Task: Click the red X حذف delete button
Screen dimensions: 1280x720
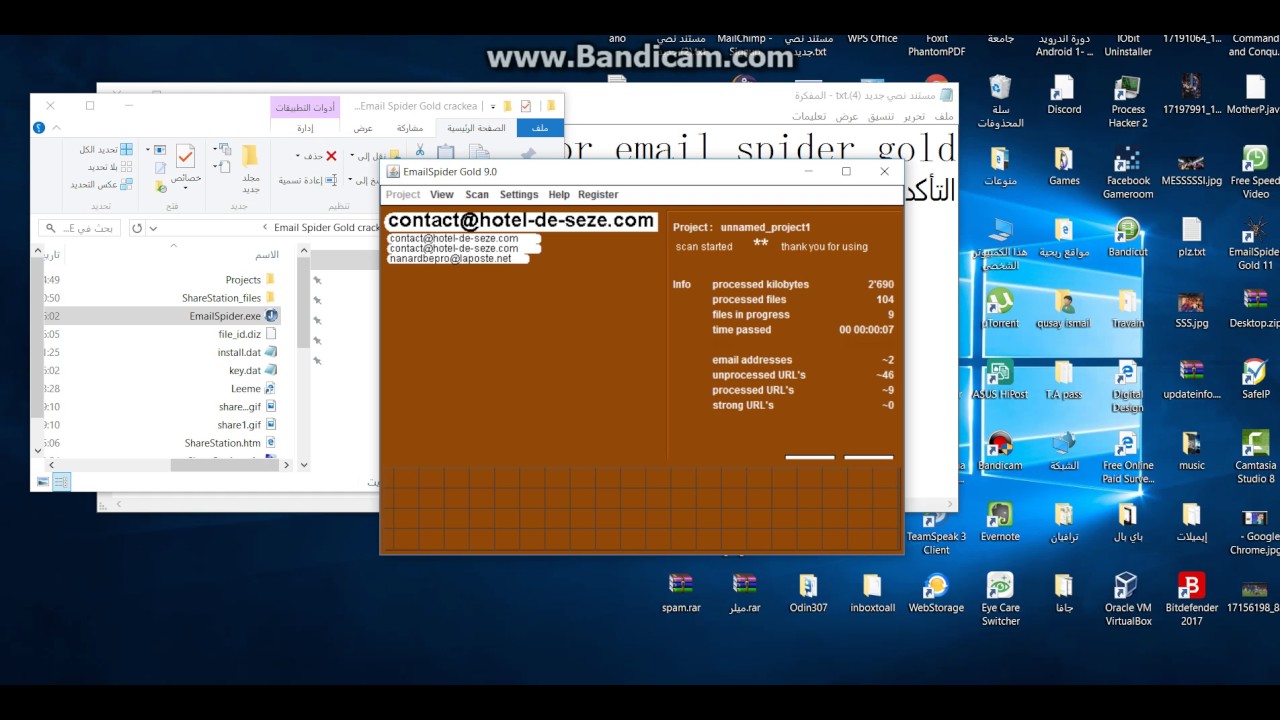Action: 331,156
